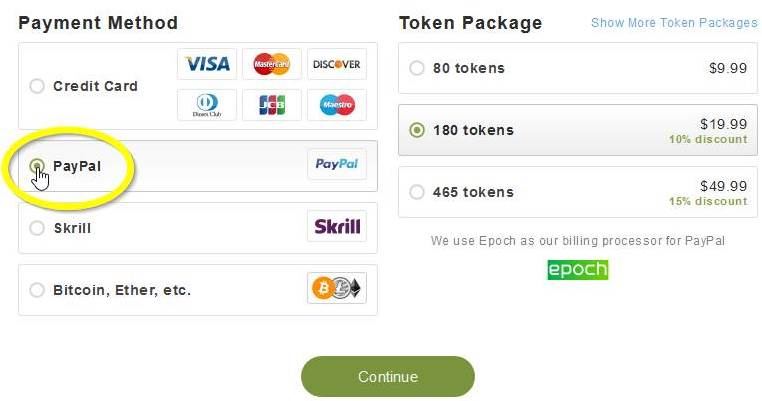This screenshot has height=401, width=762.
Task: Select Bitcoin, Ether, etc. radio button
Action: click(37, 290)
